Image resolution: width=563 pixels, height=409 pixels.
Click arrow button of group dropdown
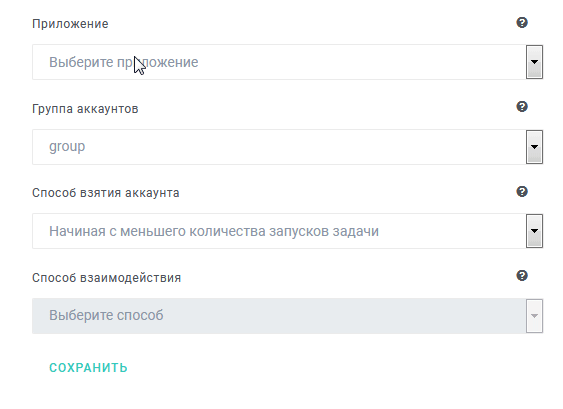[534, 147]
